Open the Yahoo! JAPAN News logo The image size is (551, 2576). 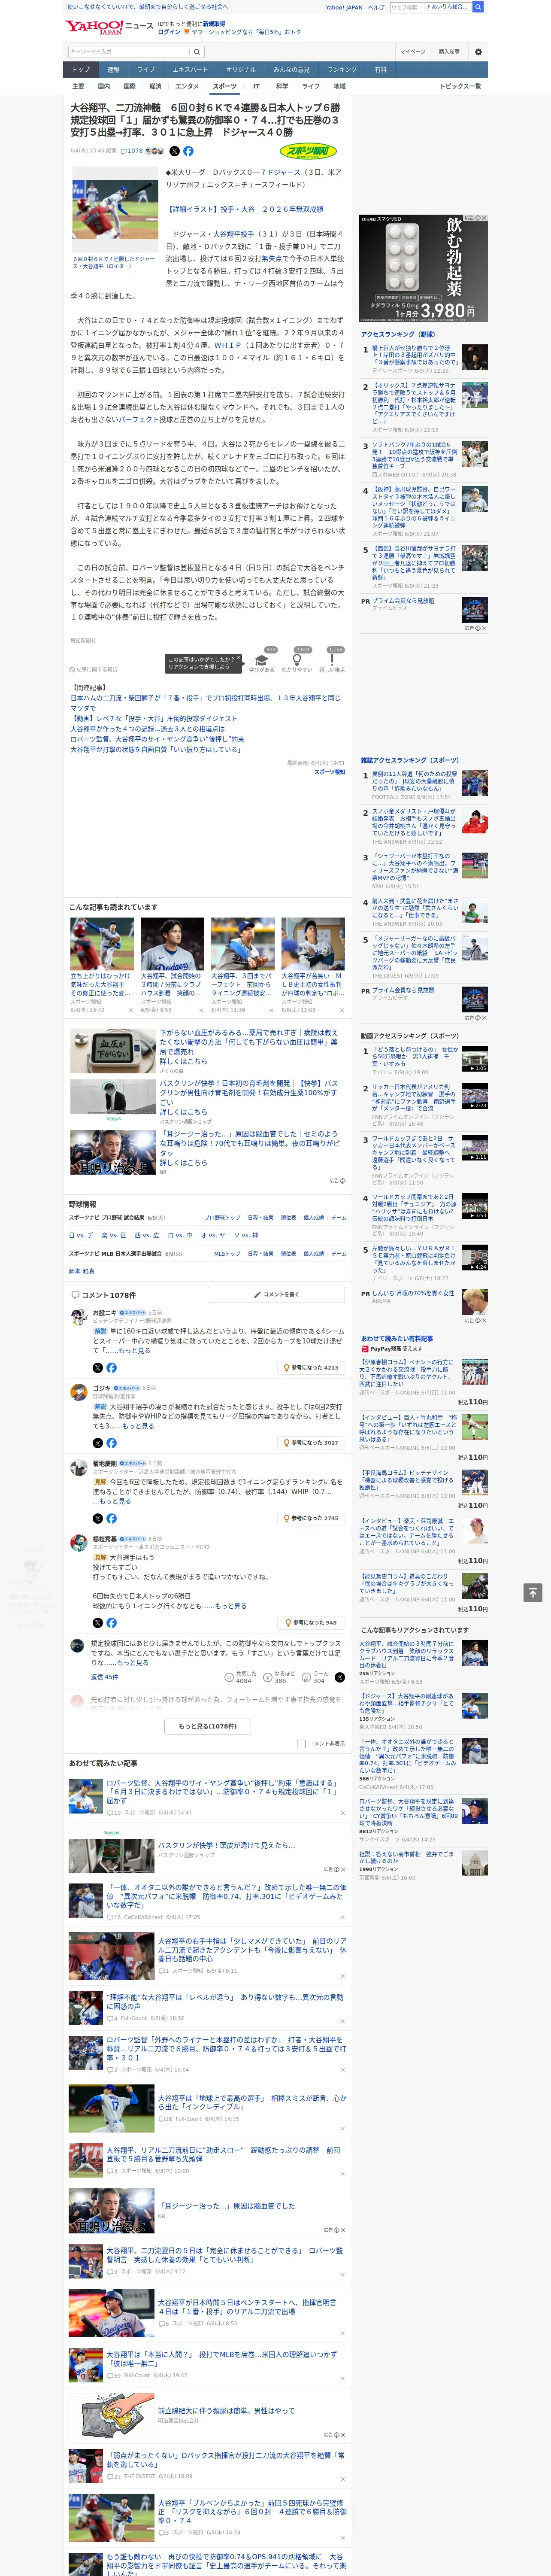coord(109,27)
